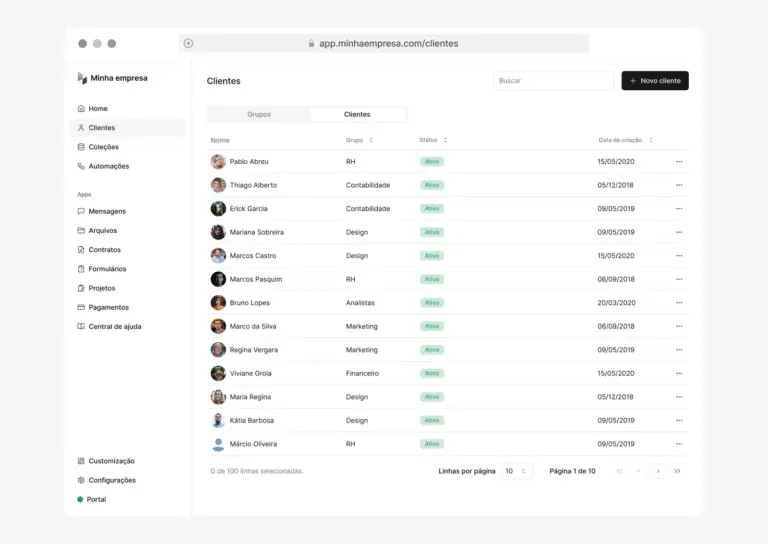Open options menu for Mariana Sobreira
This screenshot has height=544, width=768.
[x=679, y=232]
